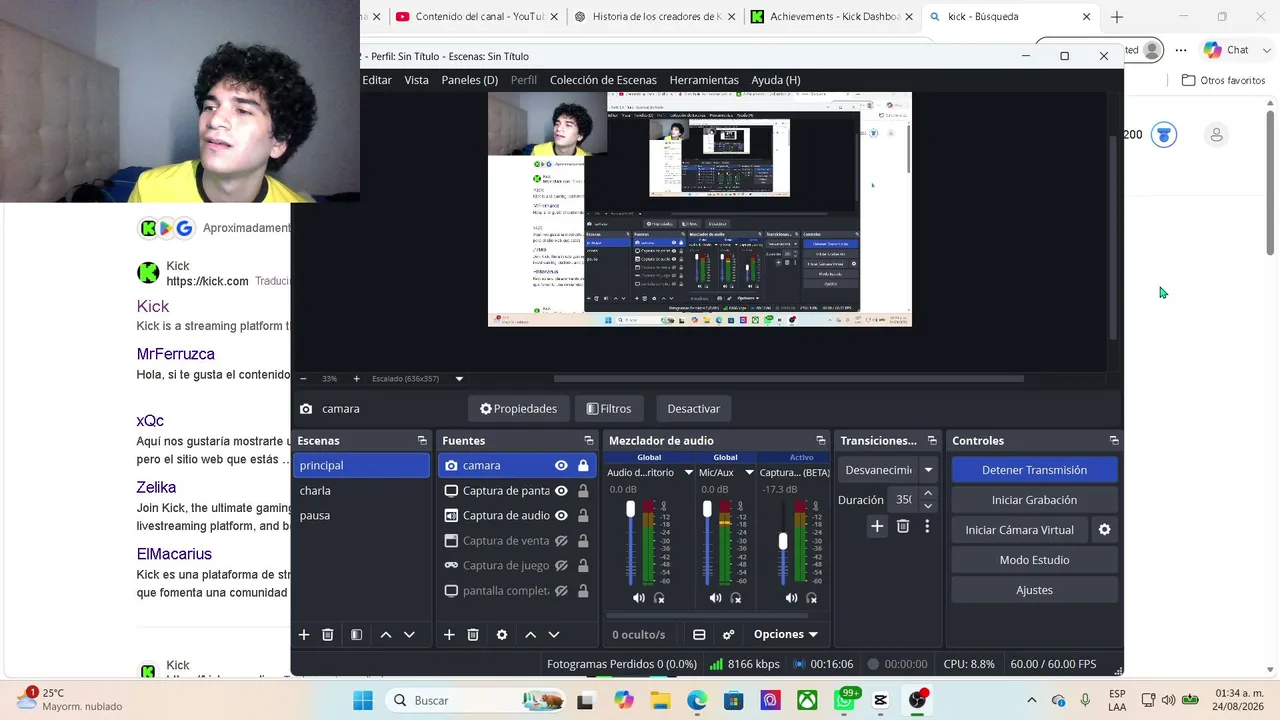Screen dimensions: 1280x720
Task: Switch audio mixer layout icon
Action: click(699, 635)
